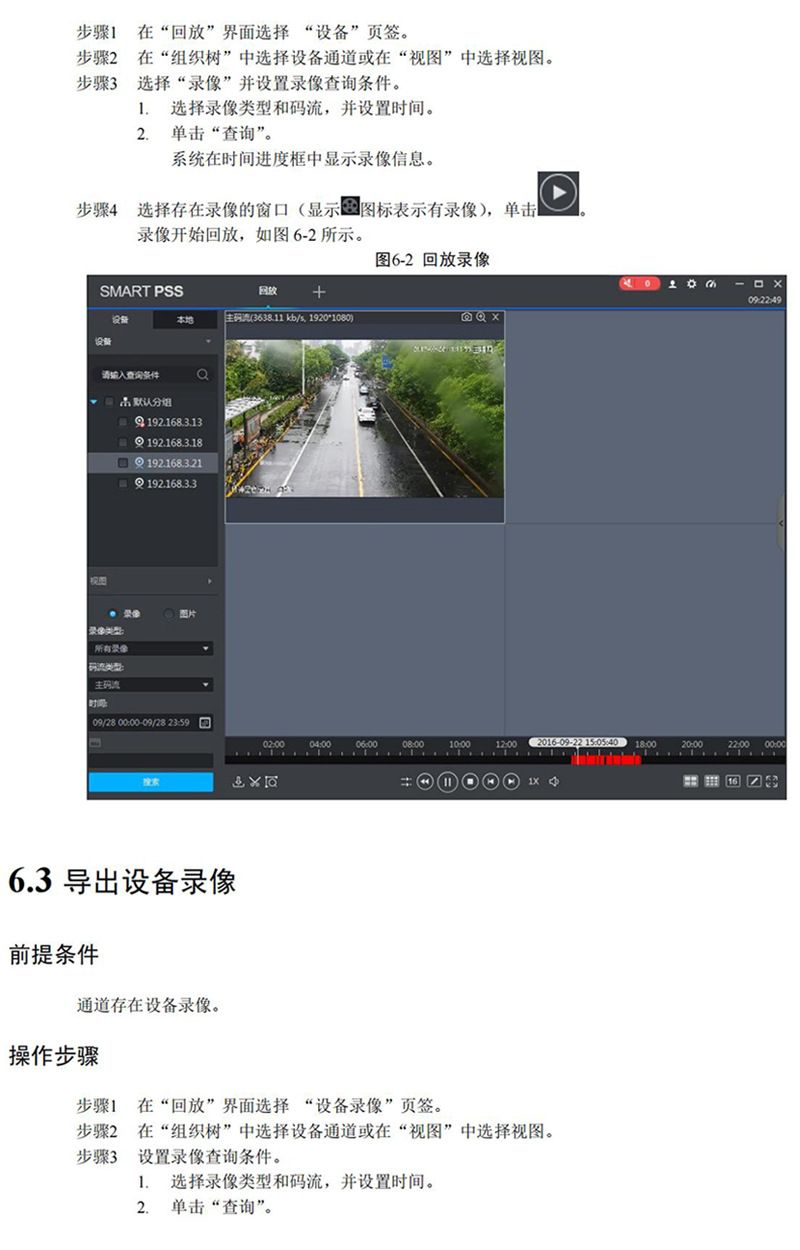Collapse the 默认分组 tree group
This screenshot has height=1250, width=800.
[x=94, y=401]
